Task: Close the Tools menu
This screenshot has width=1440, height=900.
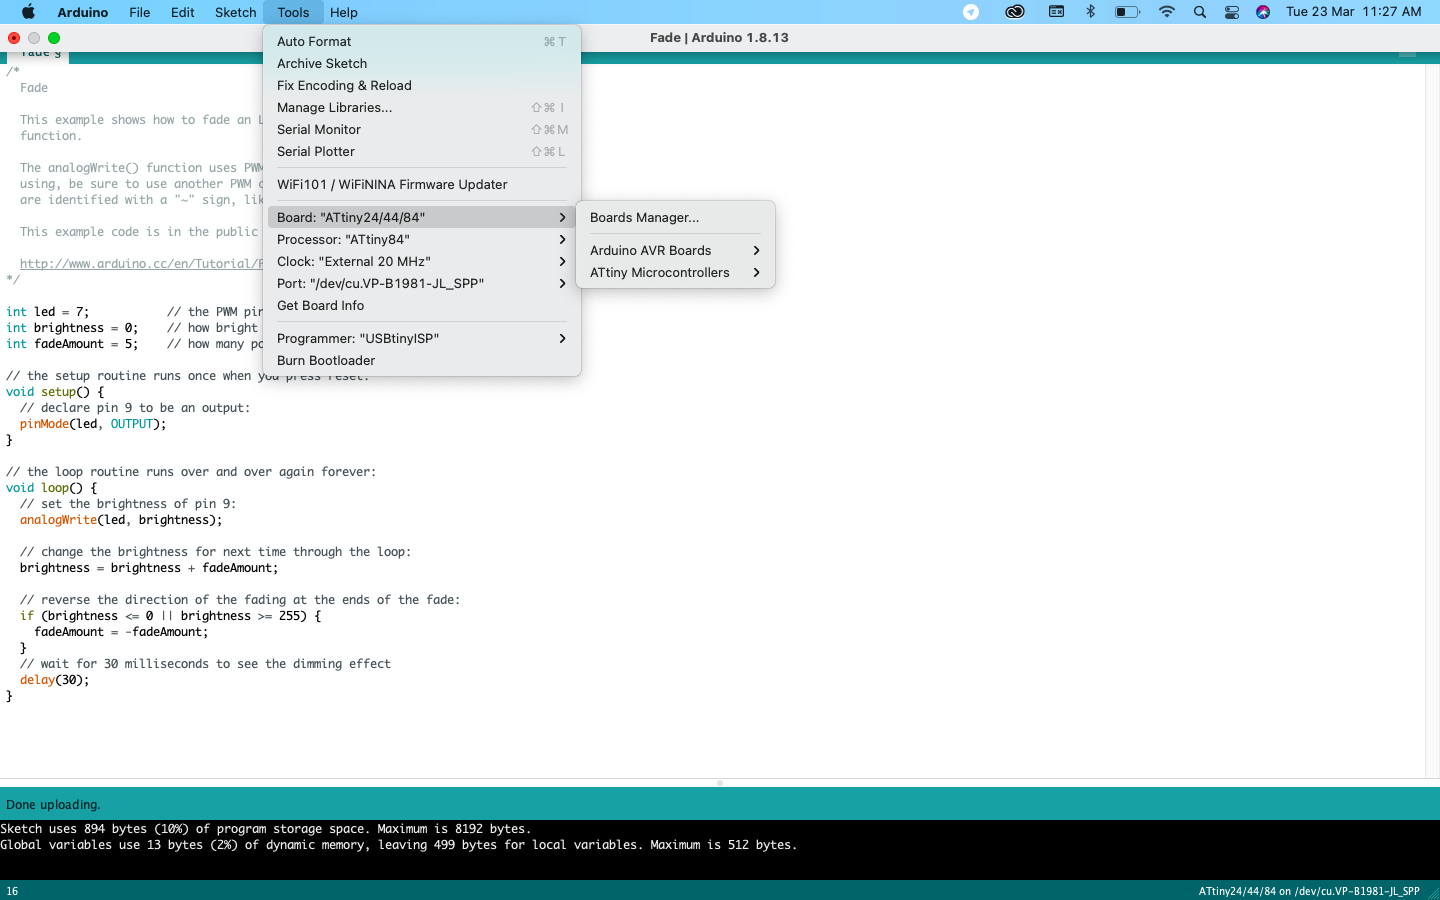Action: (x=293, y=12)
